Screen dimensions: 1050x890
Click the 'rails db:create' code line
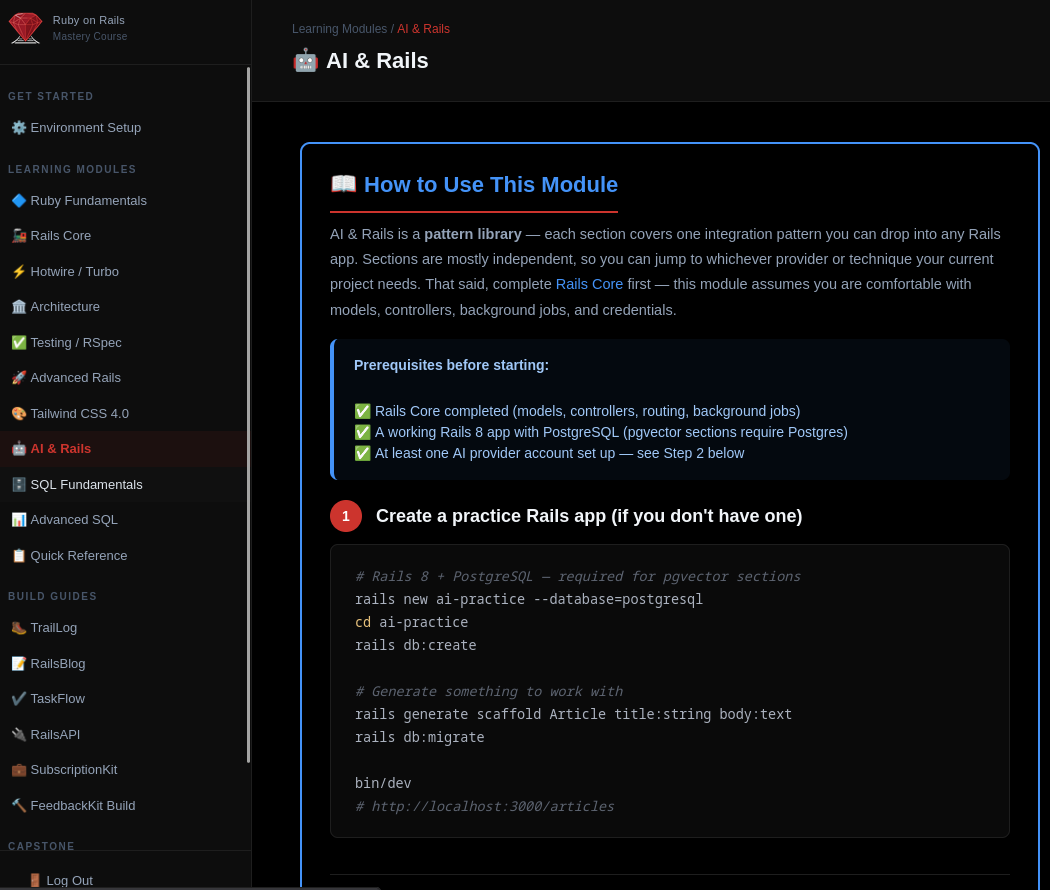click(415, 645)
